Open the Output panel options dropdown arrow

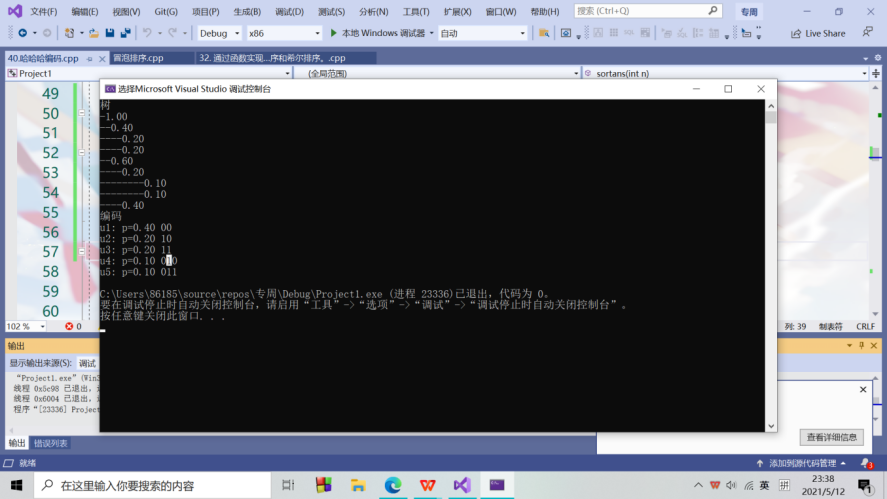(849, 345)
